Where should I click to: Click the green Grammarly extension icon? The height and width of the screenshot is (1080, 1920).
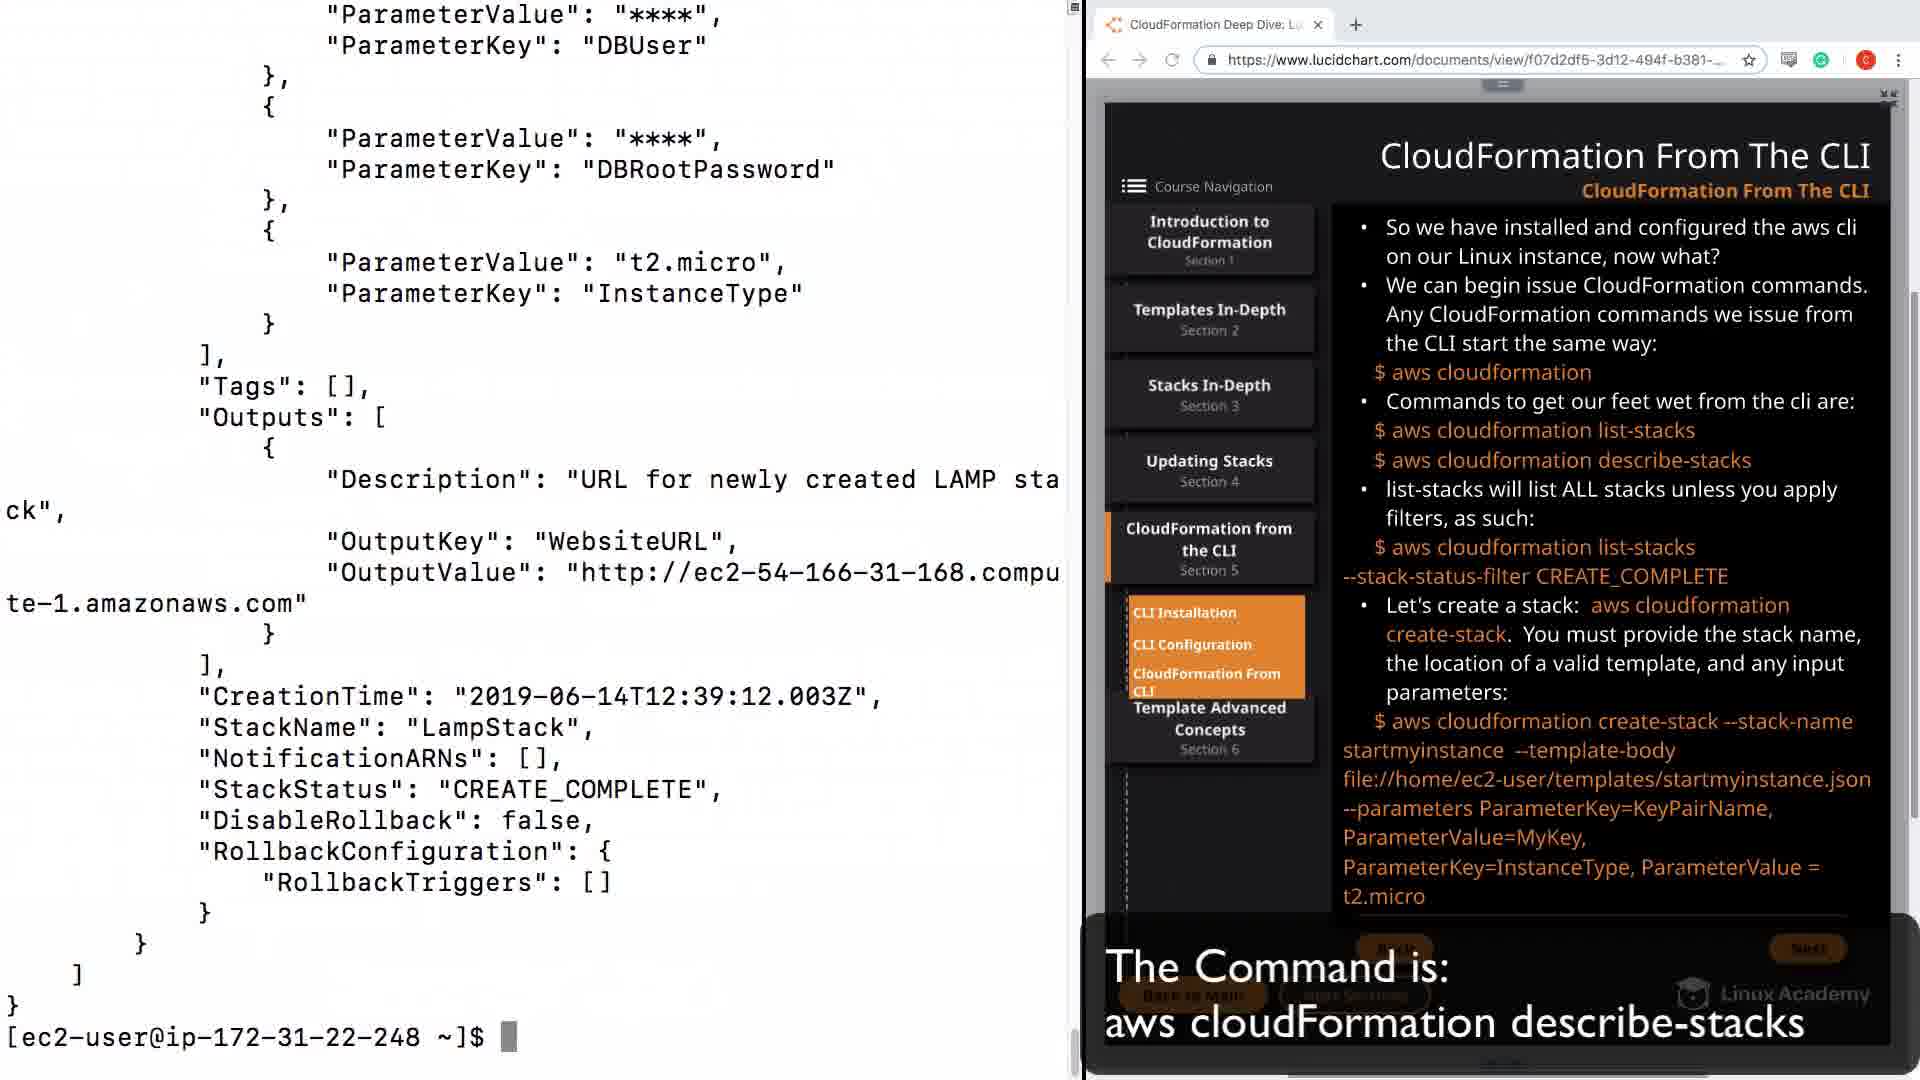[x=1821, y=60]
